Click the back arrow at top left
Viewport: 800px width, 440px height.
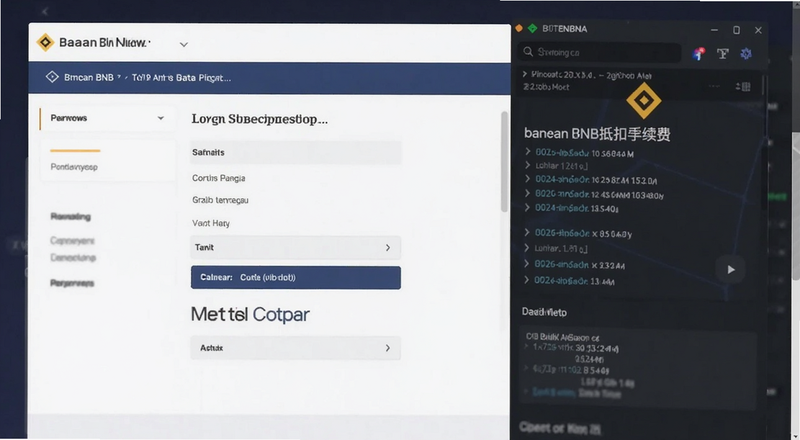[45, 11]
